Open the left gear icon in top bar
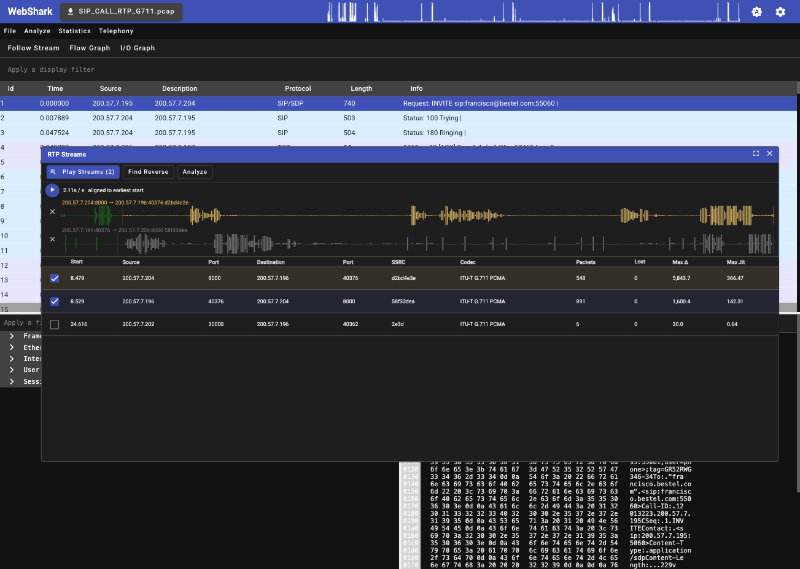The width and height of the screenshot is (800, 569). 757,12
